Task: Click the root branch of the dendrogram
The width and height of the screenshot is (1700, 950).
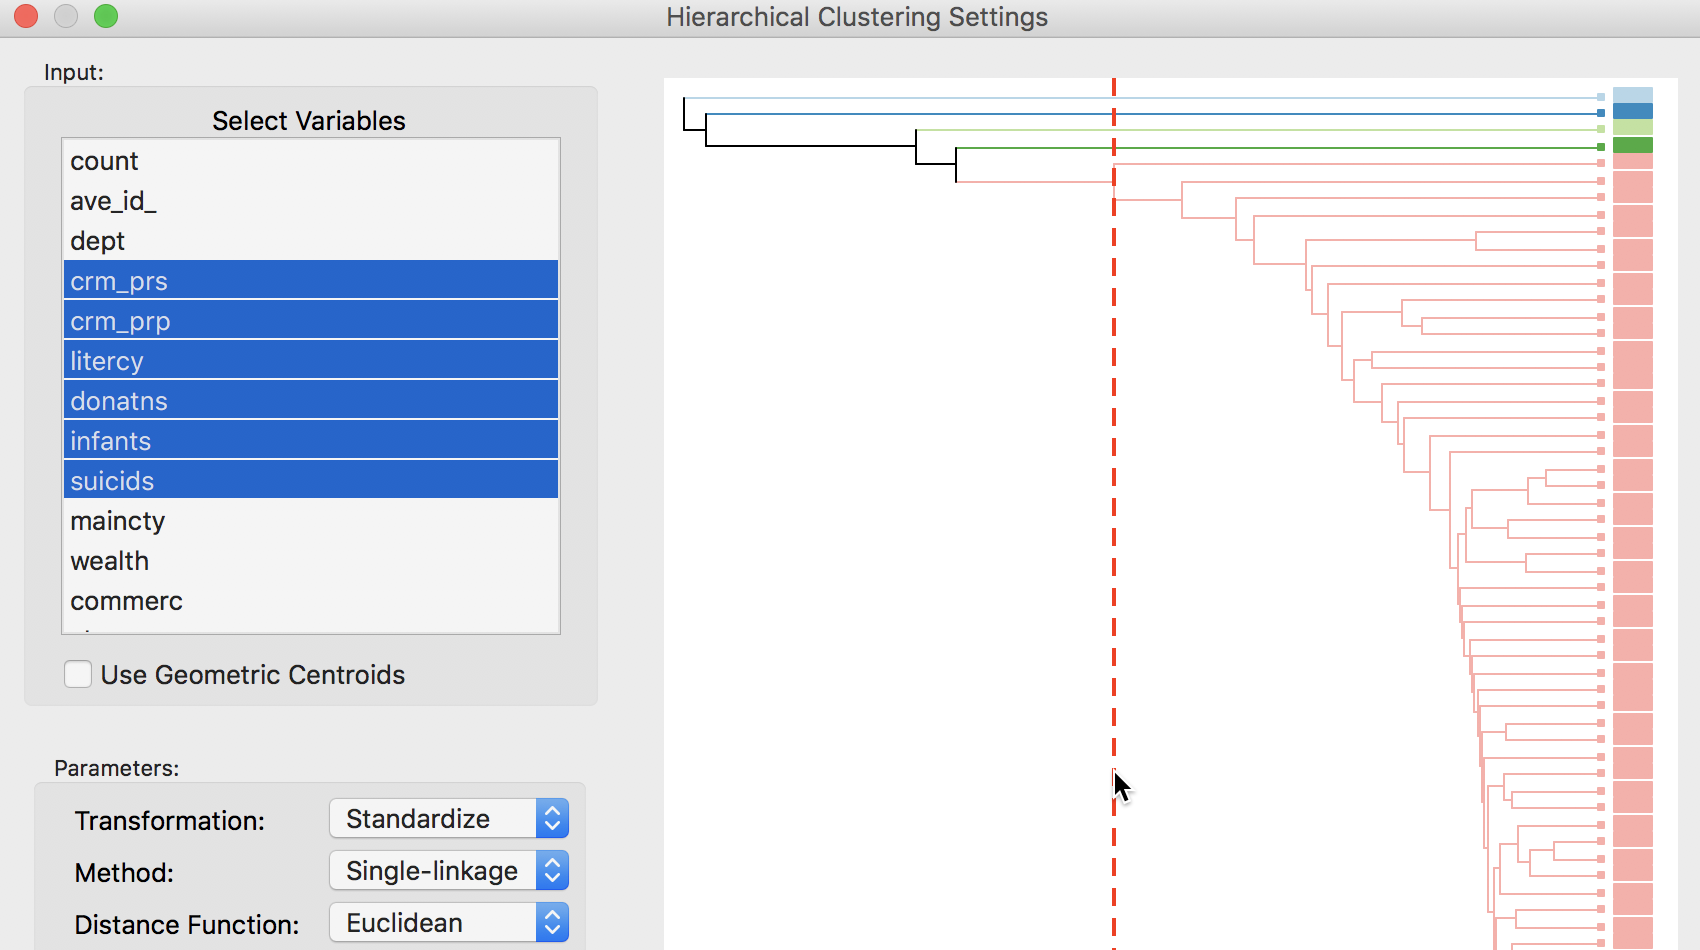Action: click(685, 113)
